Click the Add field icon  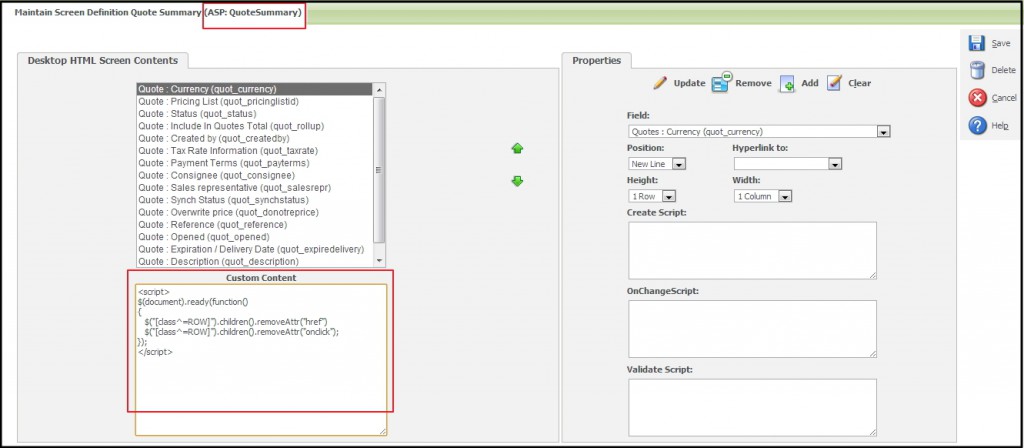787,84
